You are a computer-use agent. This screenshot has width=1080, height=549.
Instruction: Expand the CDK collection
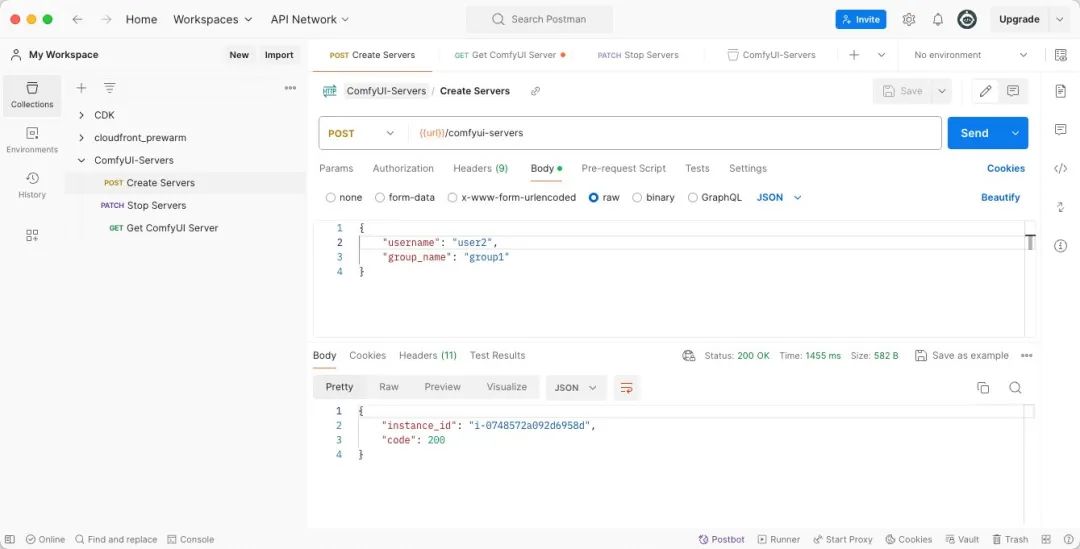coord(81,115)
